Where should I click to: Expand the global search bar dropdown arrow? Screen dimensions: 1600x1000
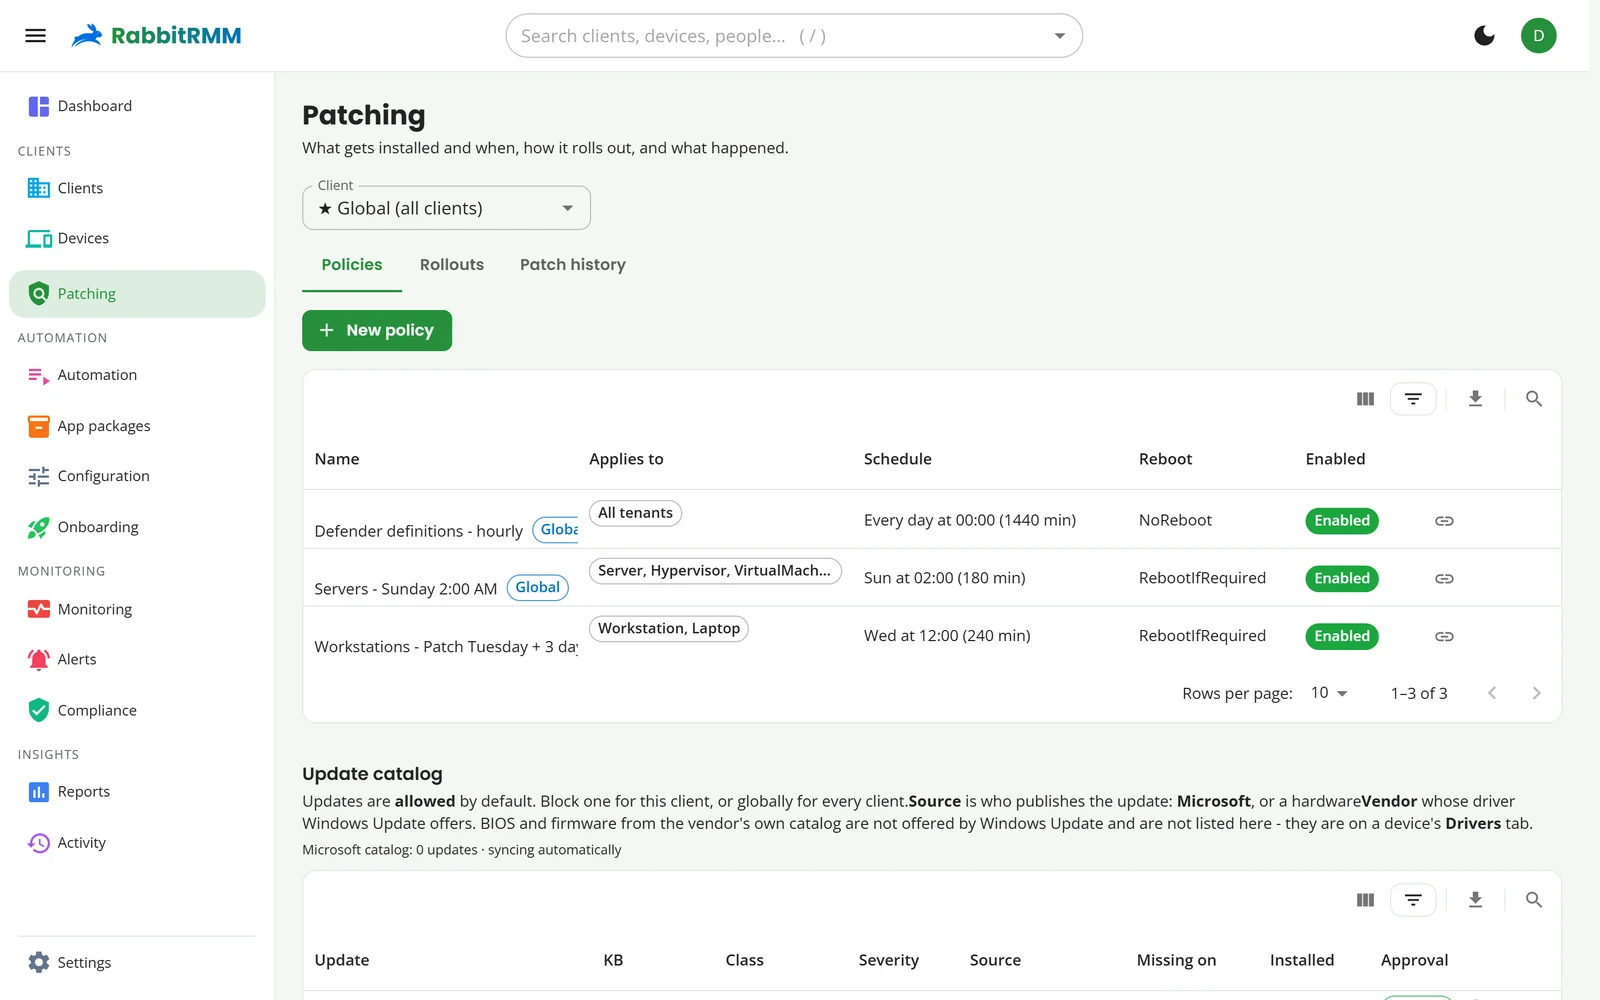tap(1059, 36)
